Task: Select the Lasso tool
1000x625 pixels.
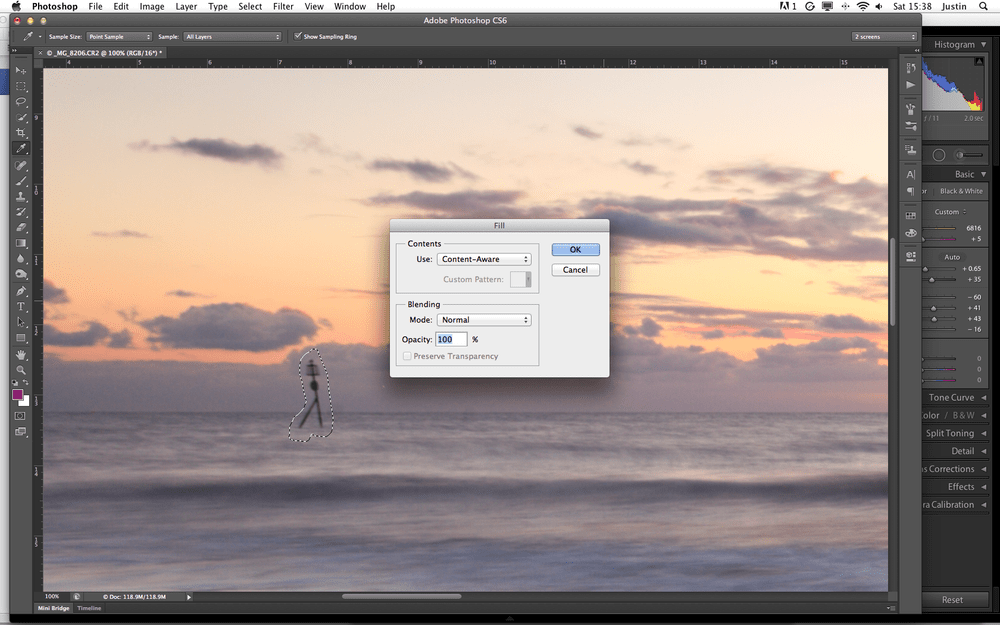Action: (21, 101)
